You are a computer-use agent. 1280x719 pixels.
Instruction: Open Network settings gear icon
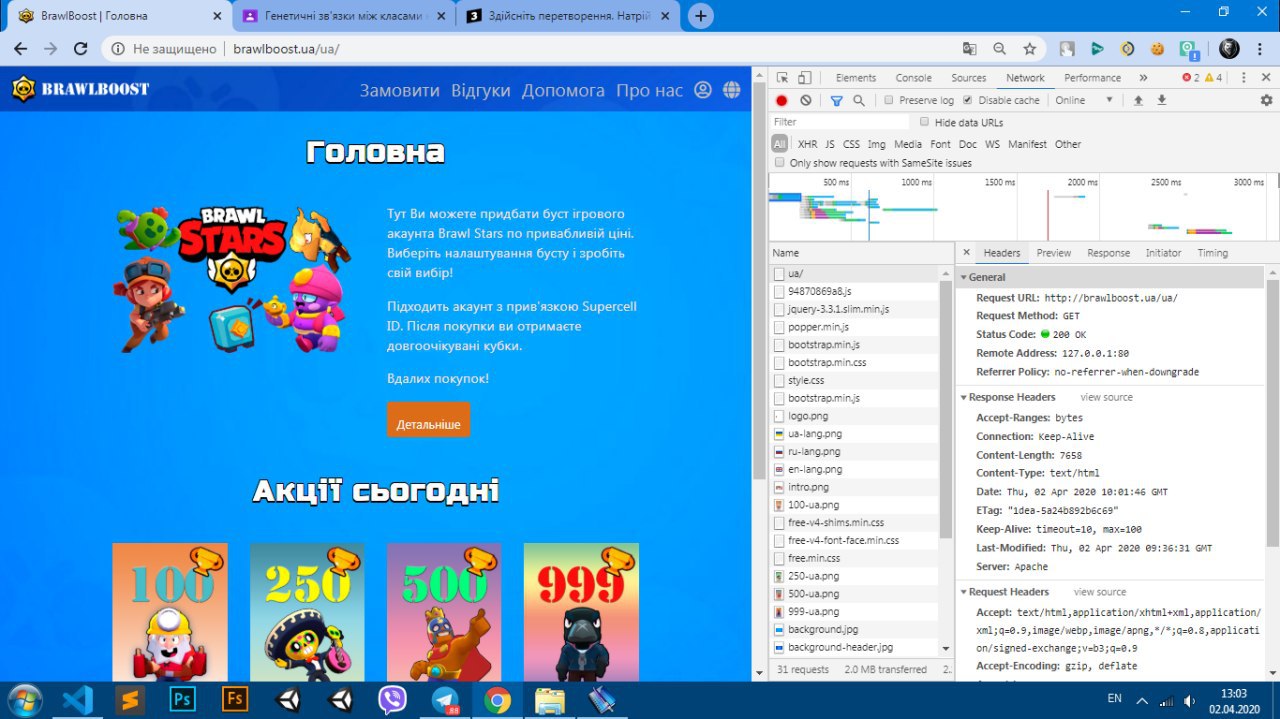[x=1266, y=100]
